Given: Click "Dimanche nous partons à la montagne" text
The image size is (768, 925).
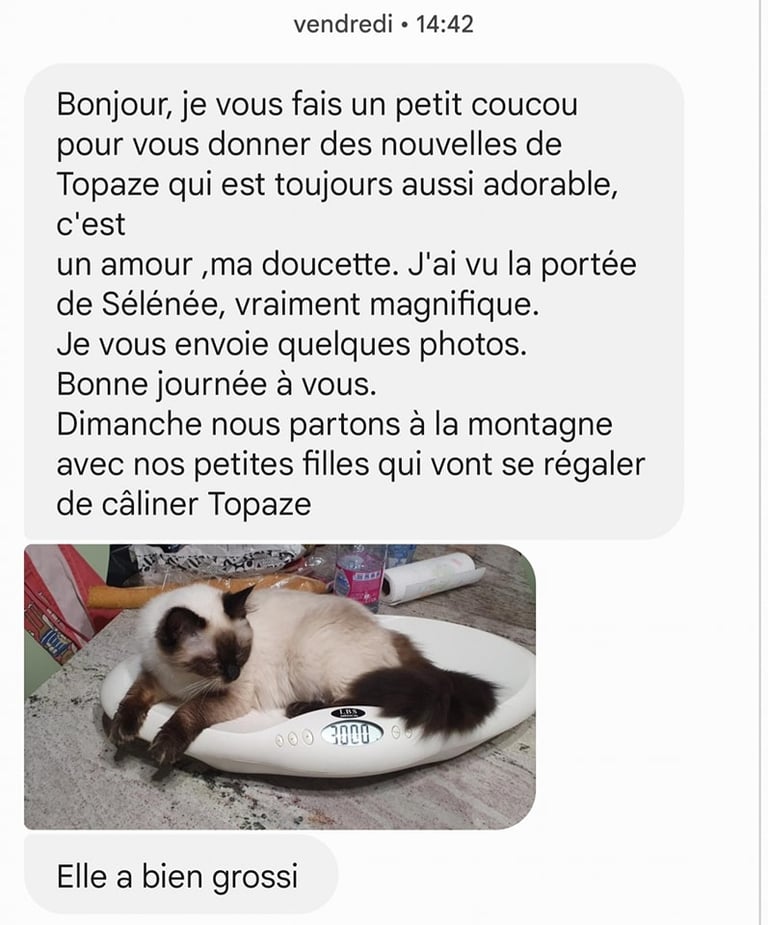Looking at the screenshot, I should click(334, 424).
